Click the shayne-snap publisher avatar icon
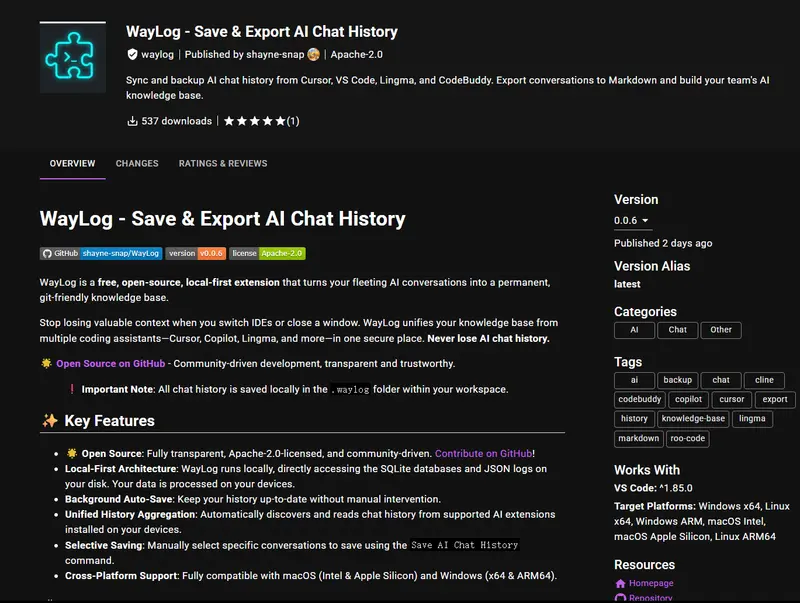 tap(313, 55)
